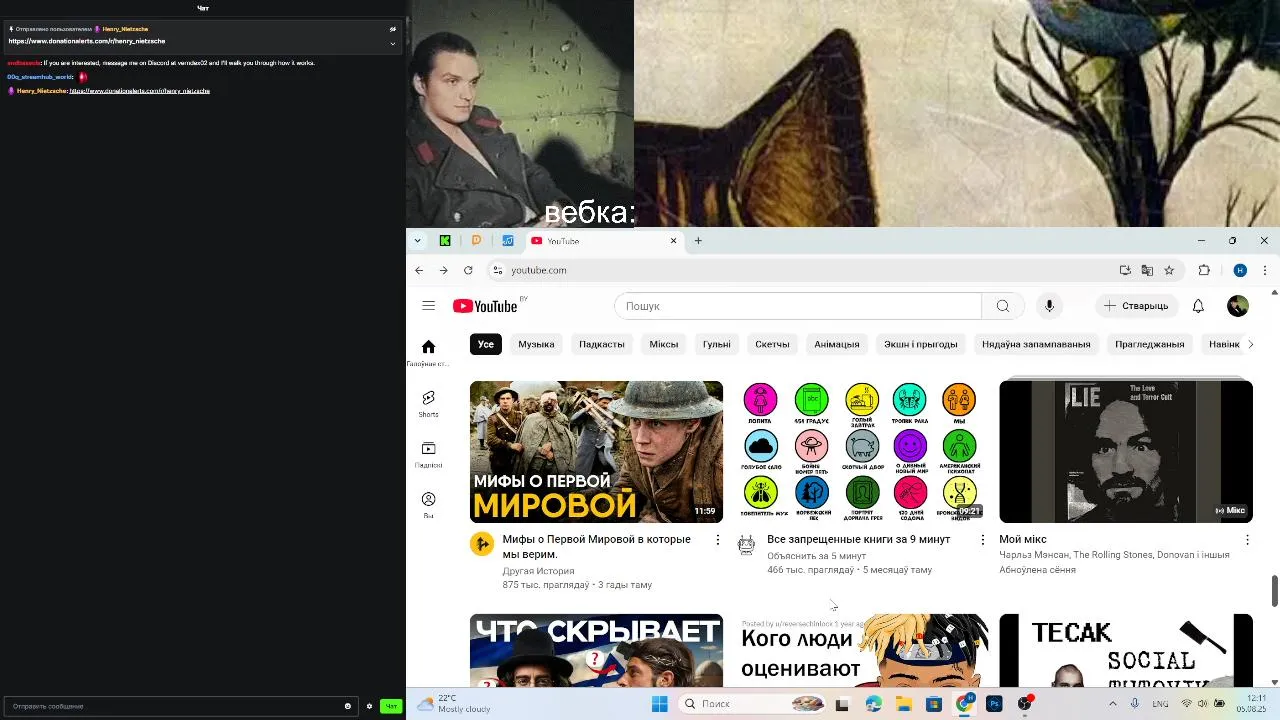
Task: Select the 'Музыка' filter chip
Action: click(536, 344)
